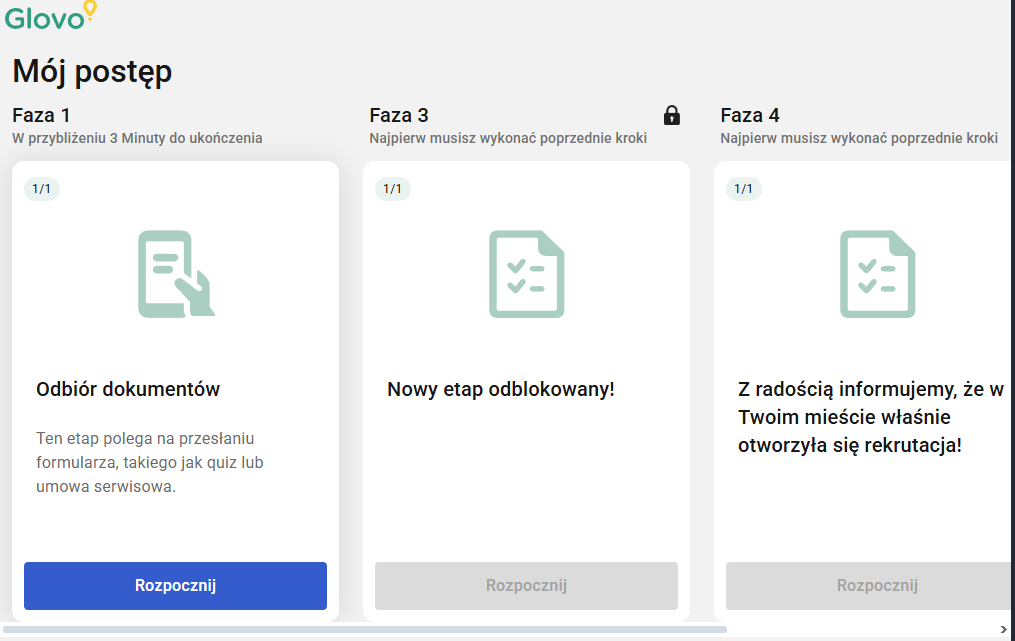This screenshot has width=1015, height=641.
Task: Select the Faza 3 heading
Action: pos(398,115)
